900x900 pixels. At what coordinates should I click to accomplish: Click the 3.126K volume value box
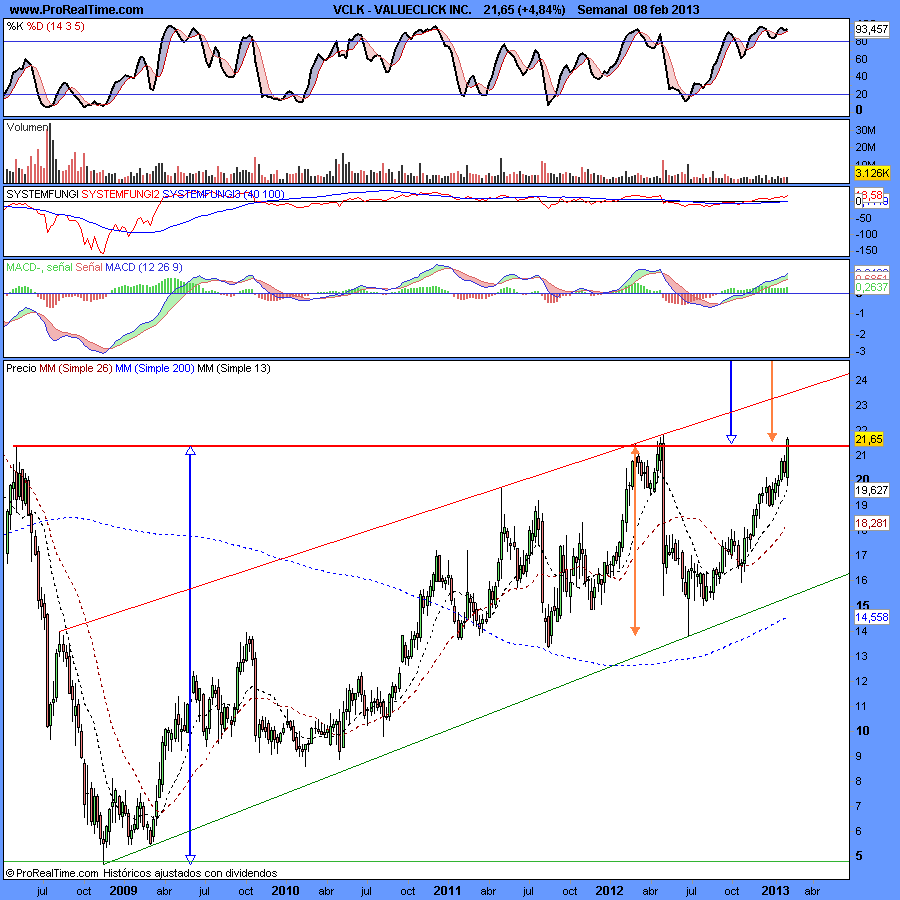click(872, 173)
